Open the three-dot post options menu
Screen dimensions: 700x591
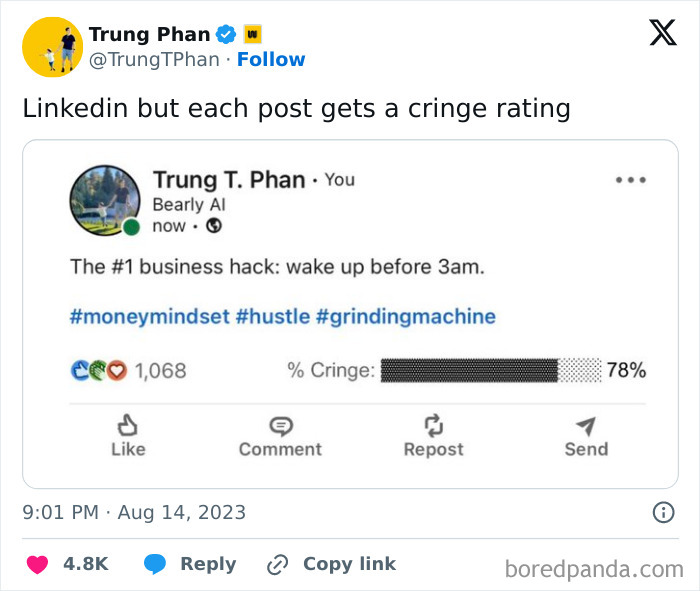(630, 180)
